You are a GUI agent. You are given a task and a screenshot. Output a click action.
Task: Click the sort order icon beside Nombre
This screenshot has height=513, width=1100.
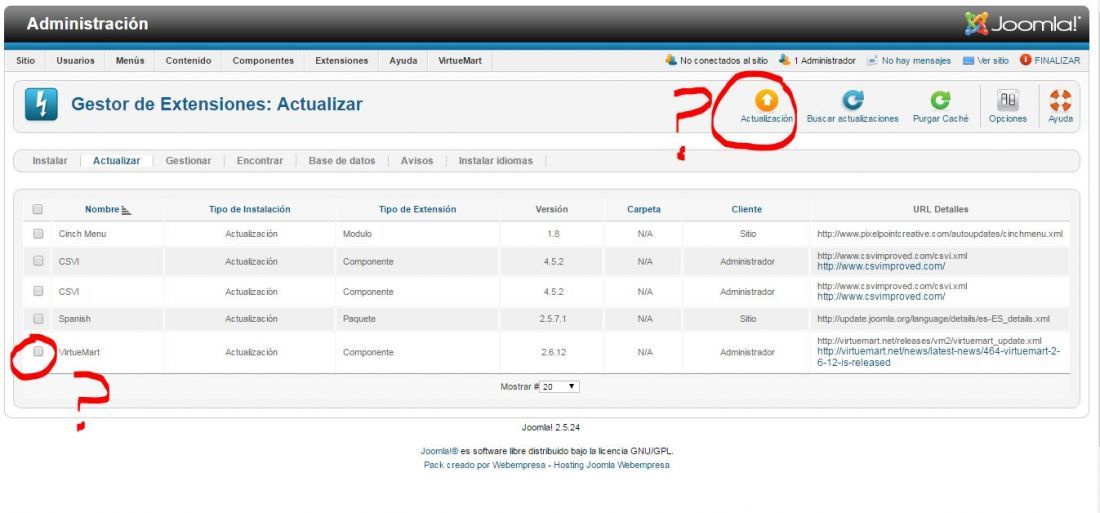point(126,210)
